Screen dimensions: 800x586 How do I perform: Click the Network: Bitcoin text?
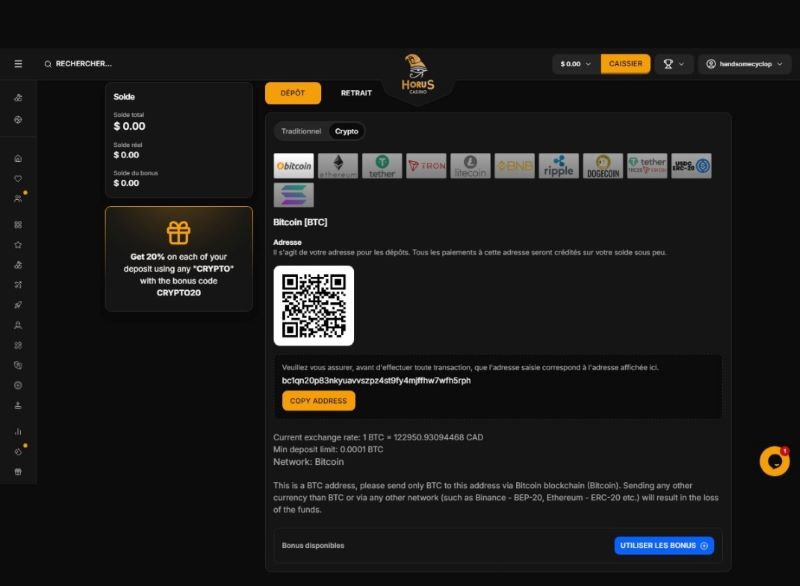click(x=308, y=462)
